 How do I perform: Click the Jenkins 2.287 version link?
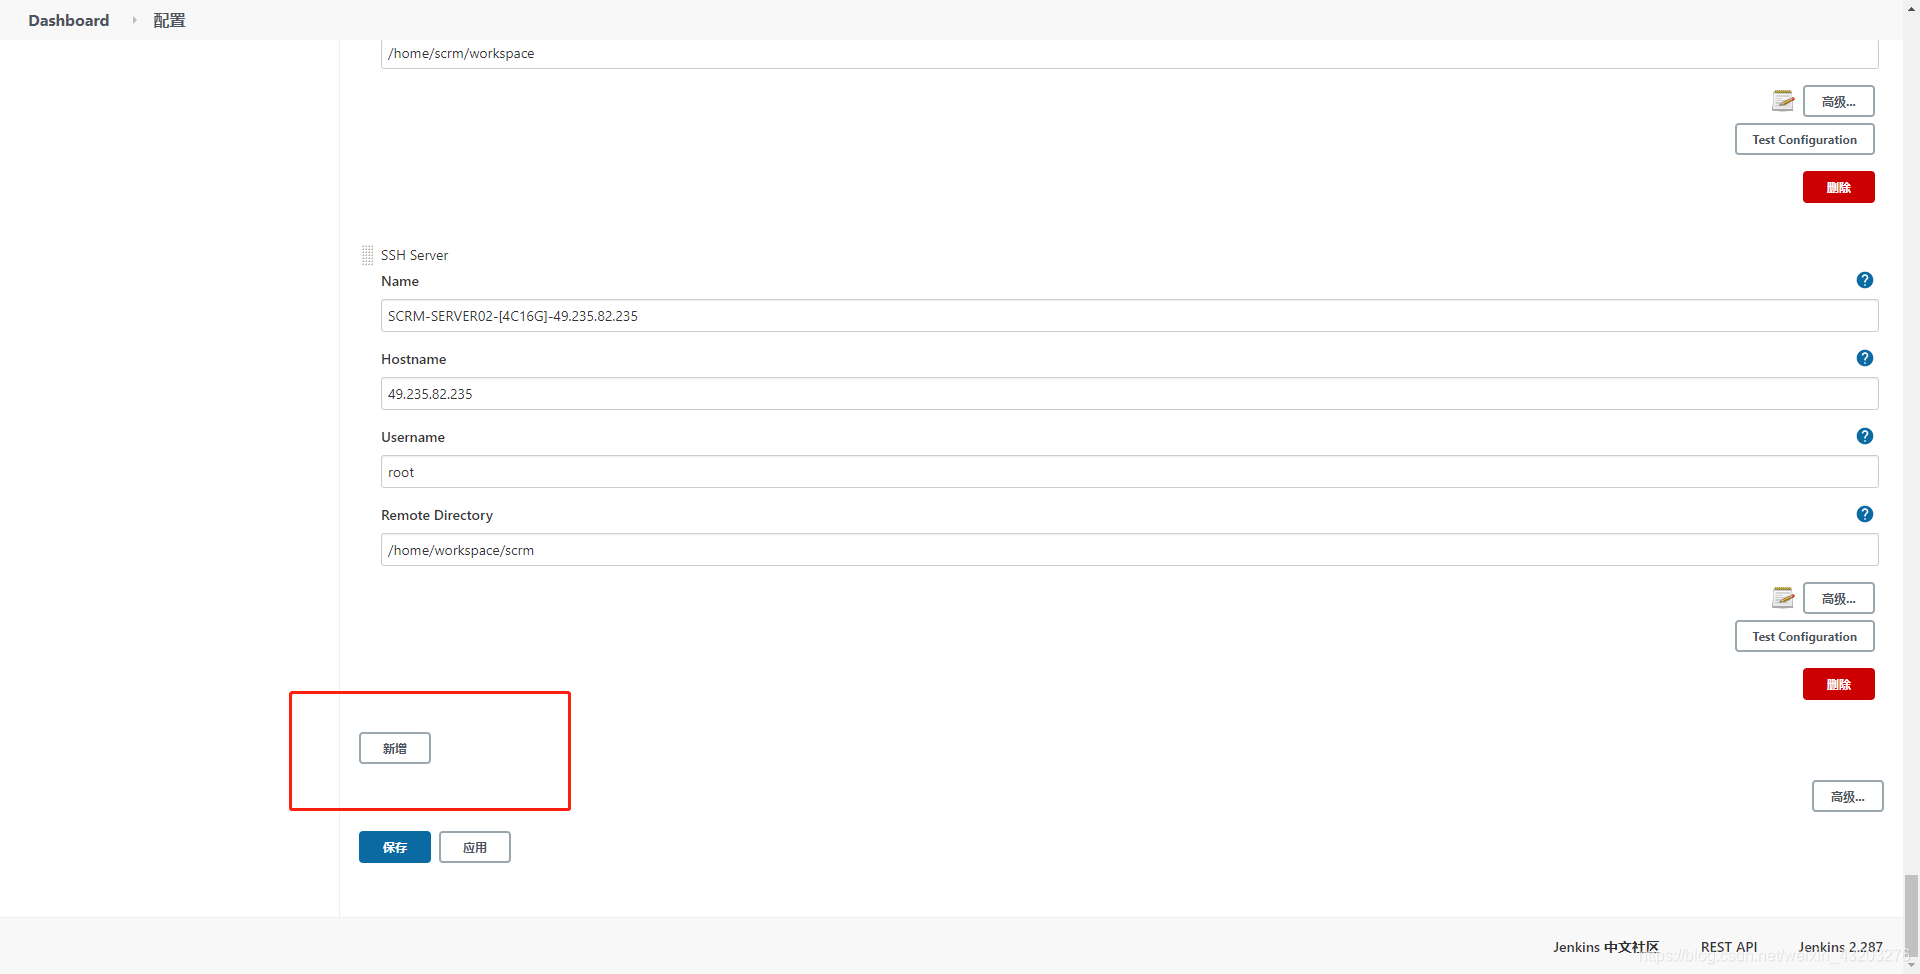click(1840, 947)
